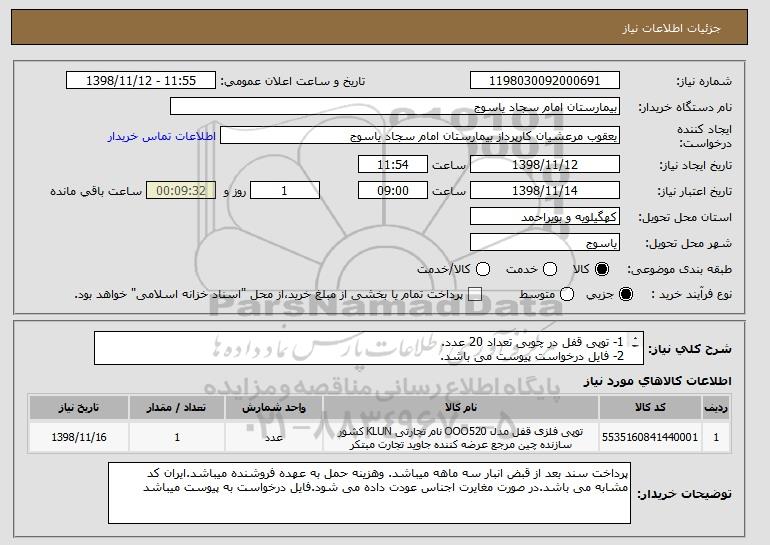
Task: Click the unit cell عدد
Action: [x=274, y=437]
